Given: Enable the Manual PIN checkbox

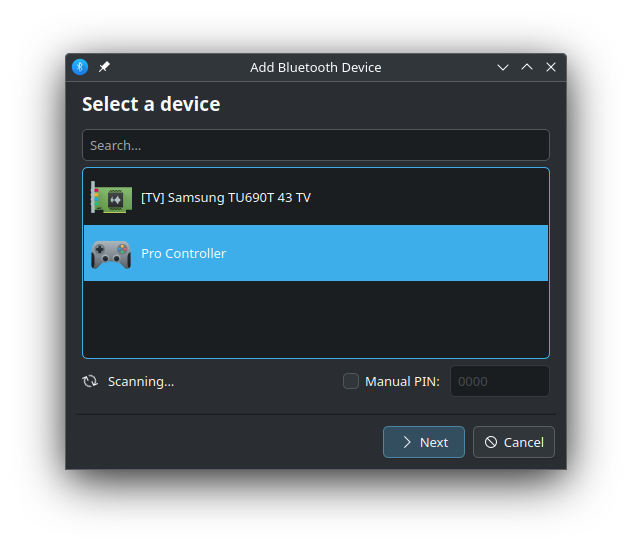Looking at the screenshot, I should coord(351,381).
